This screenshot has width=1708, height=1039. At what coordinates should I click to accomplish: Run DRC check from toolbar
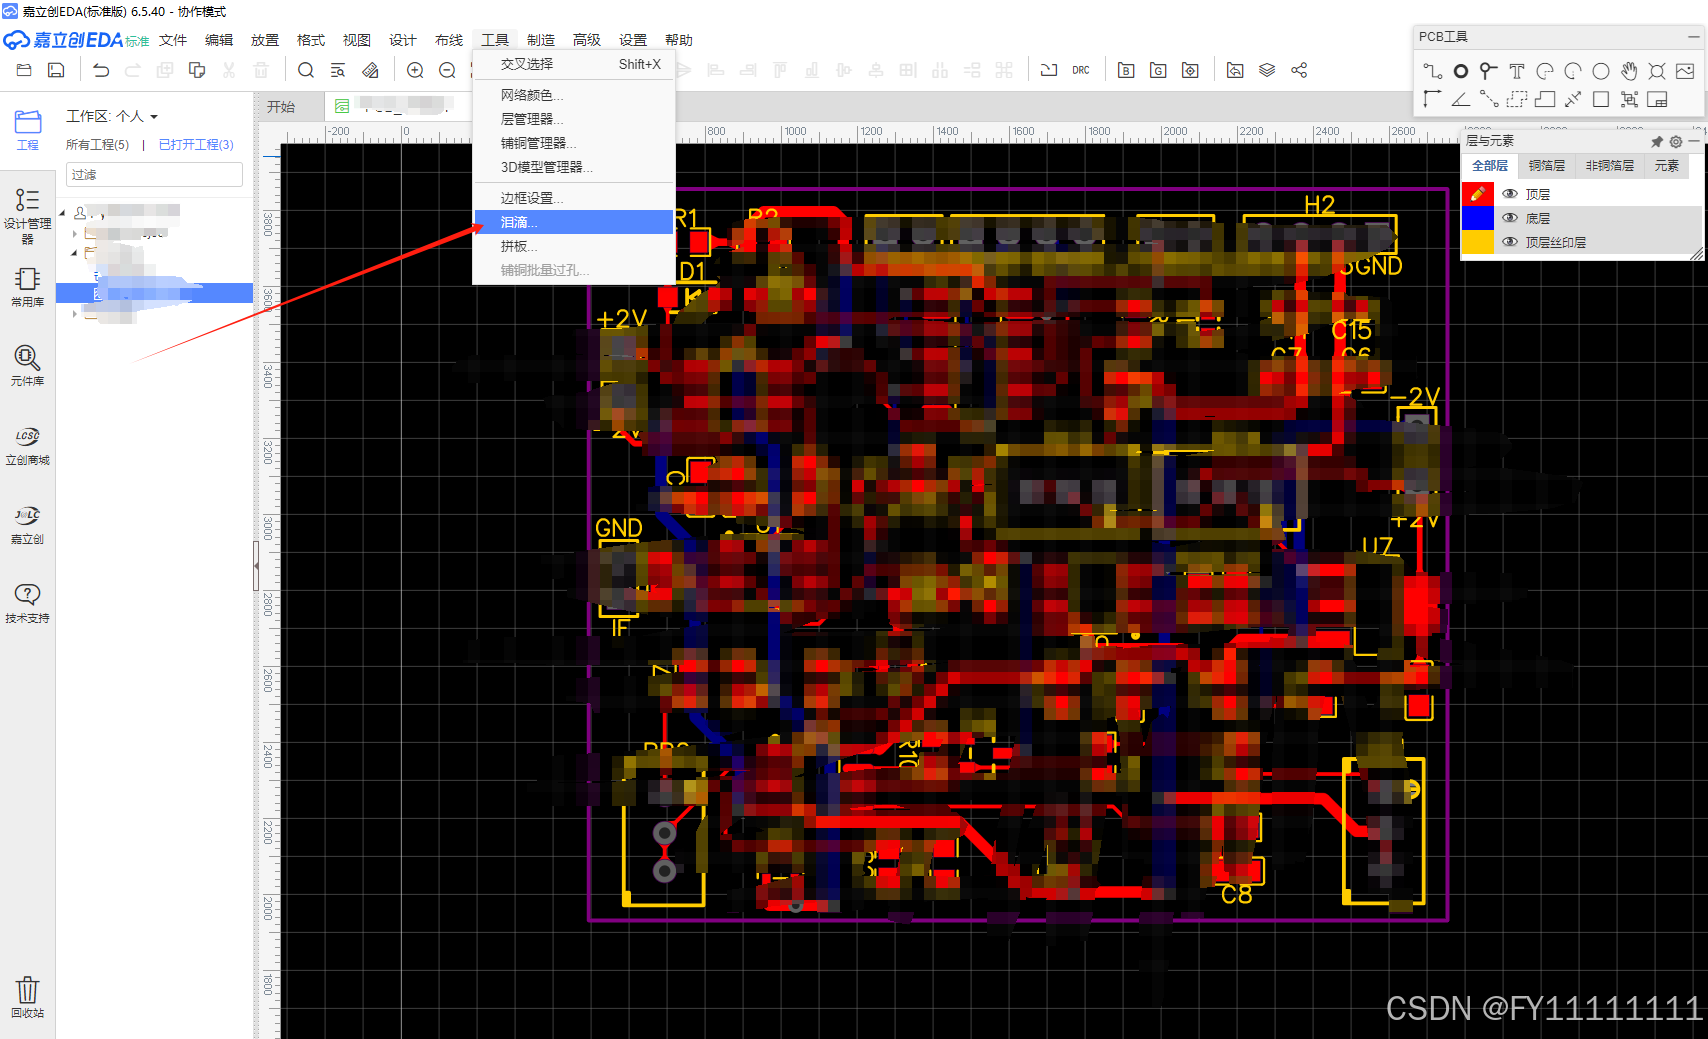tap(1081, 70)
